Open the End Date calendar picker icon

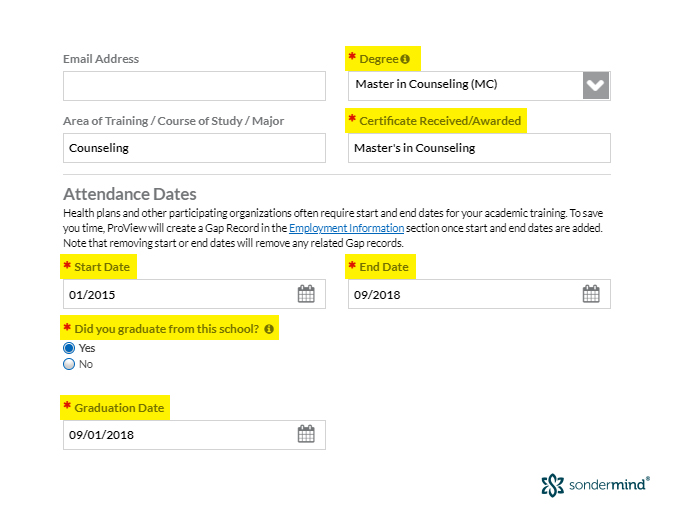pyautogui.click(x=591, y=294)
